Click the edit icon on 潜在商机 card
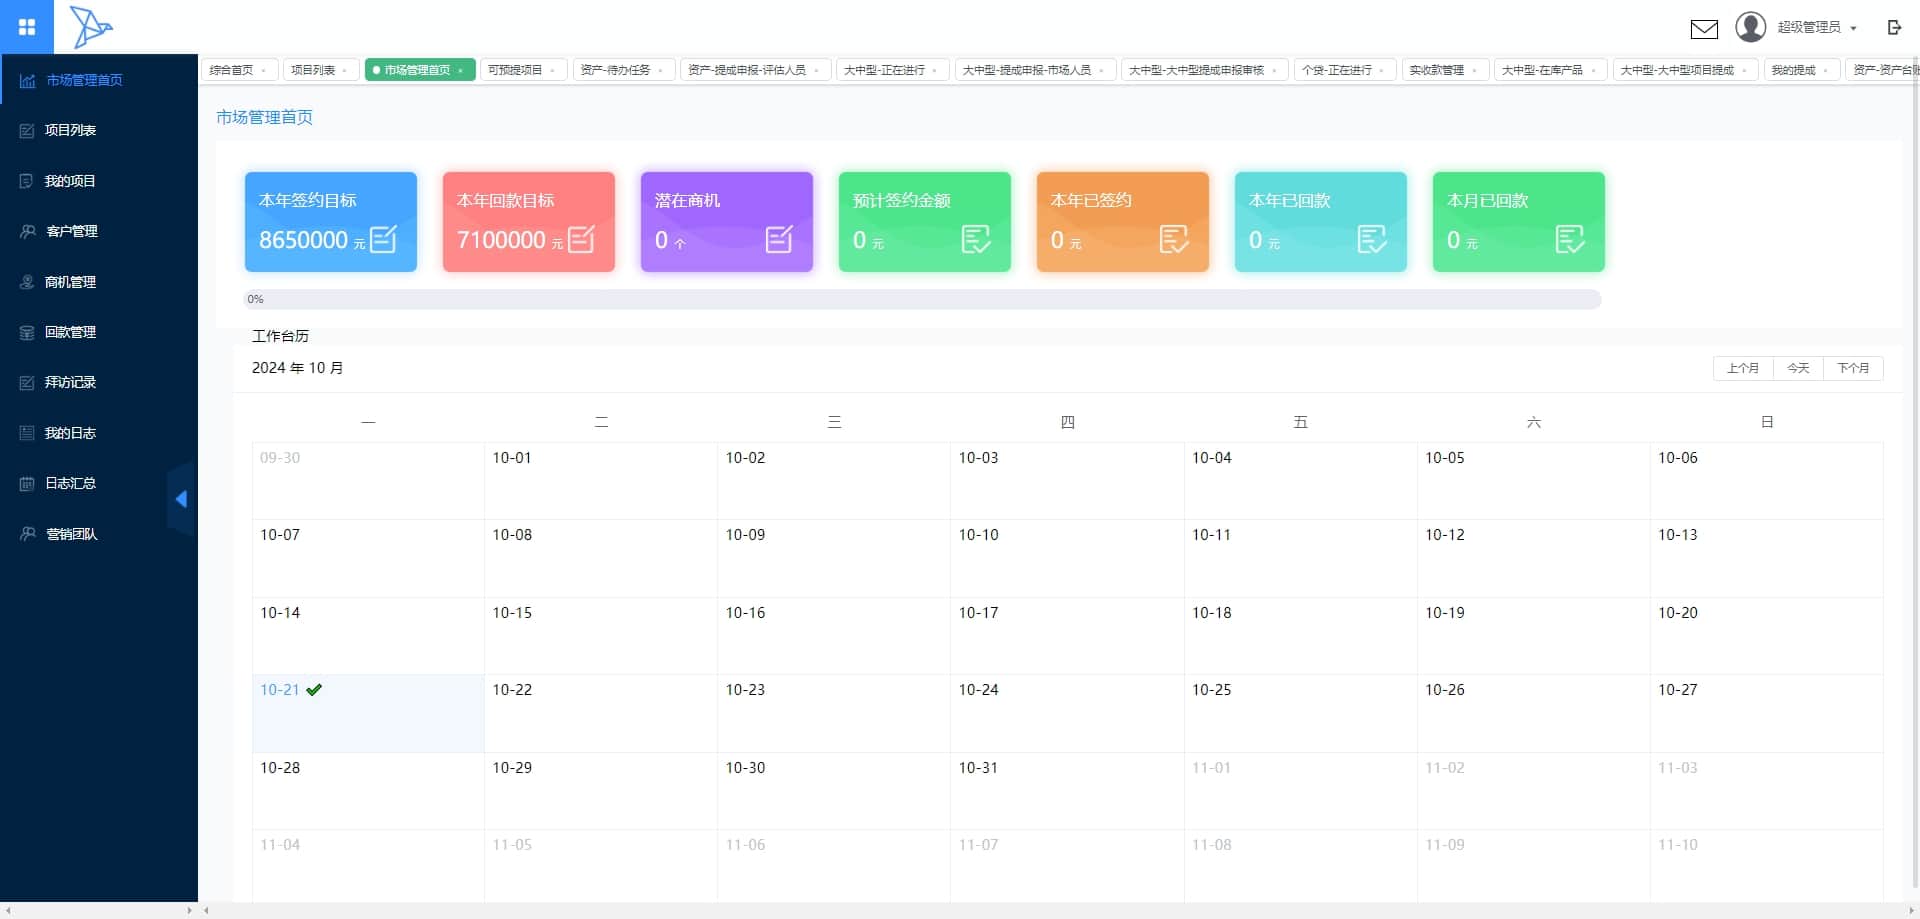 (x=779, y=239)
